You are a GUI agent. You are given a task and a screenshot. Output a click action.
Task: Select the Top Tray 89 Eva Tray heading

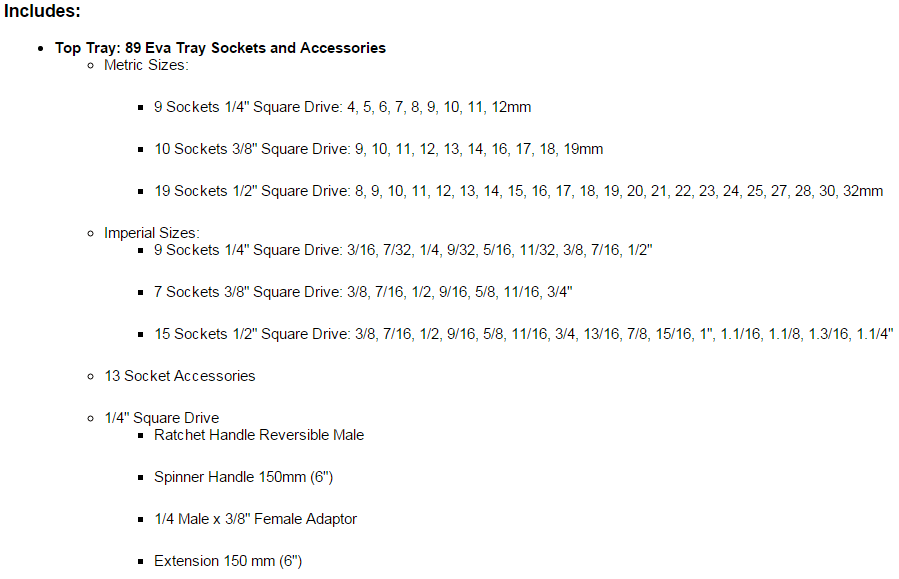coord(220,48)
